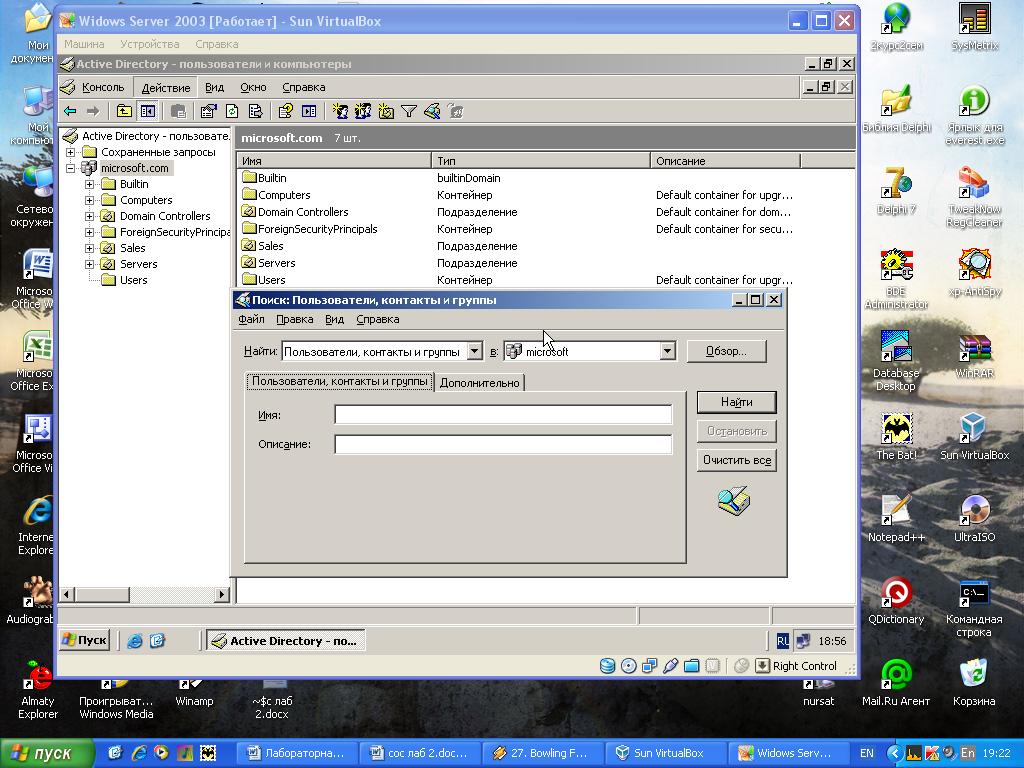This screenshot has height=768, width=1024.
Task: Switch to host taskbar Sun VirtualBox button
Action: [668, 754]
